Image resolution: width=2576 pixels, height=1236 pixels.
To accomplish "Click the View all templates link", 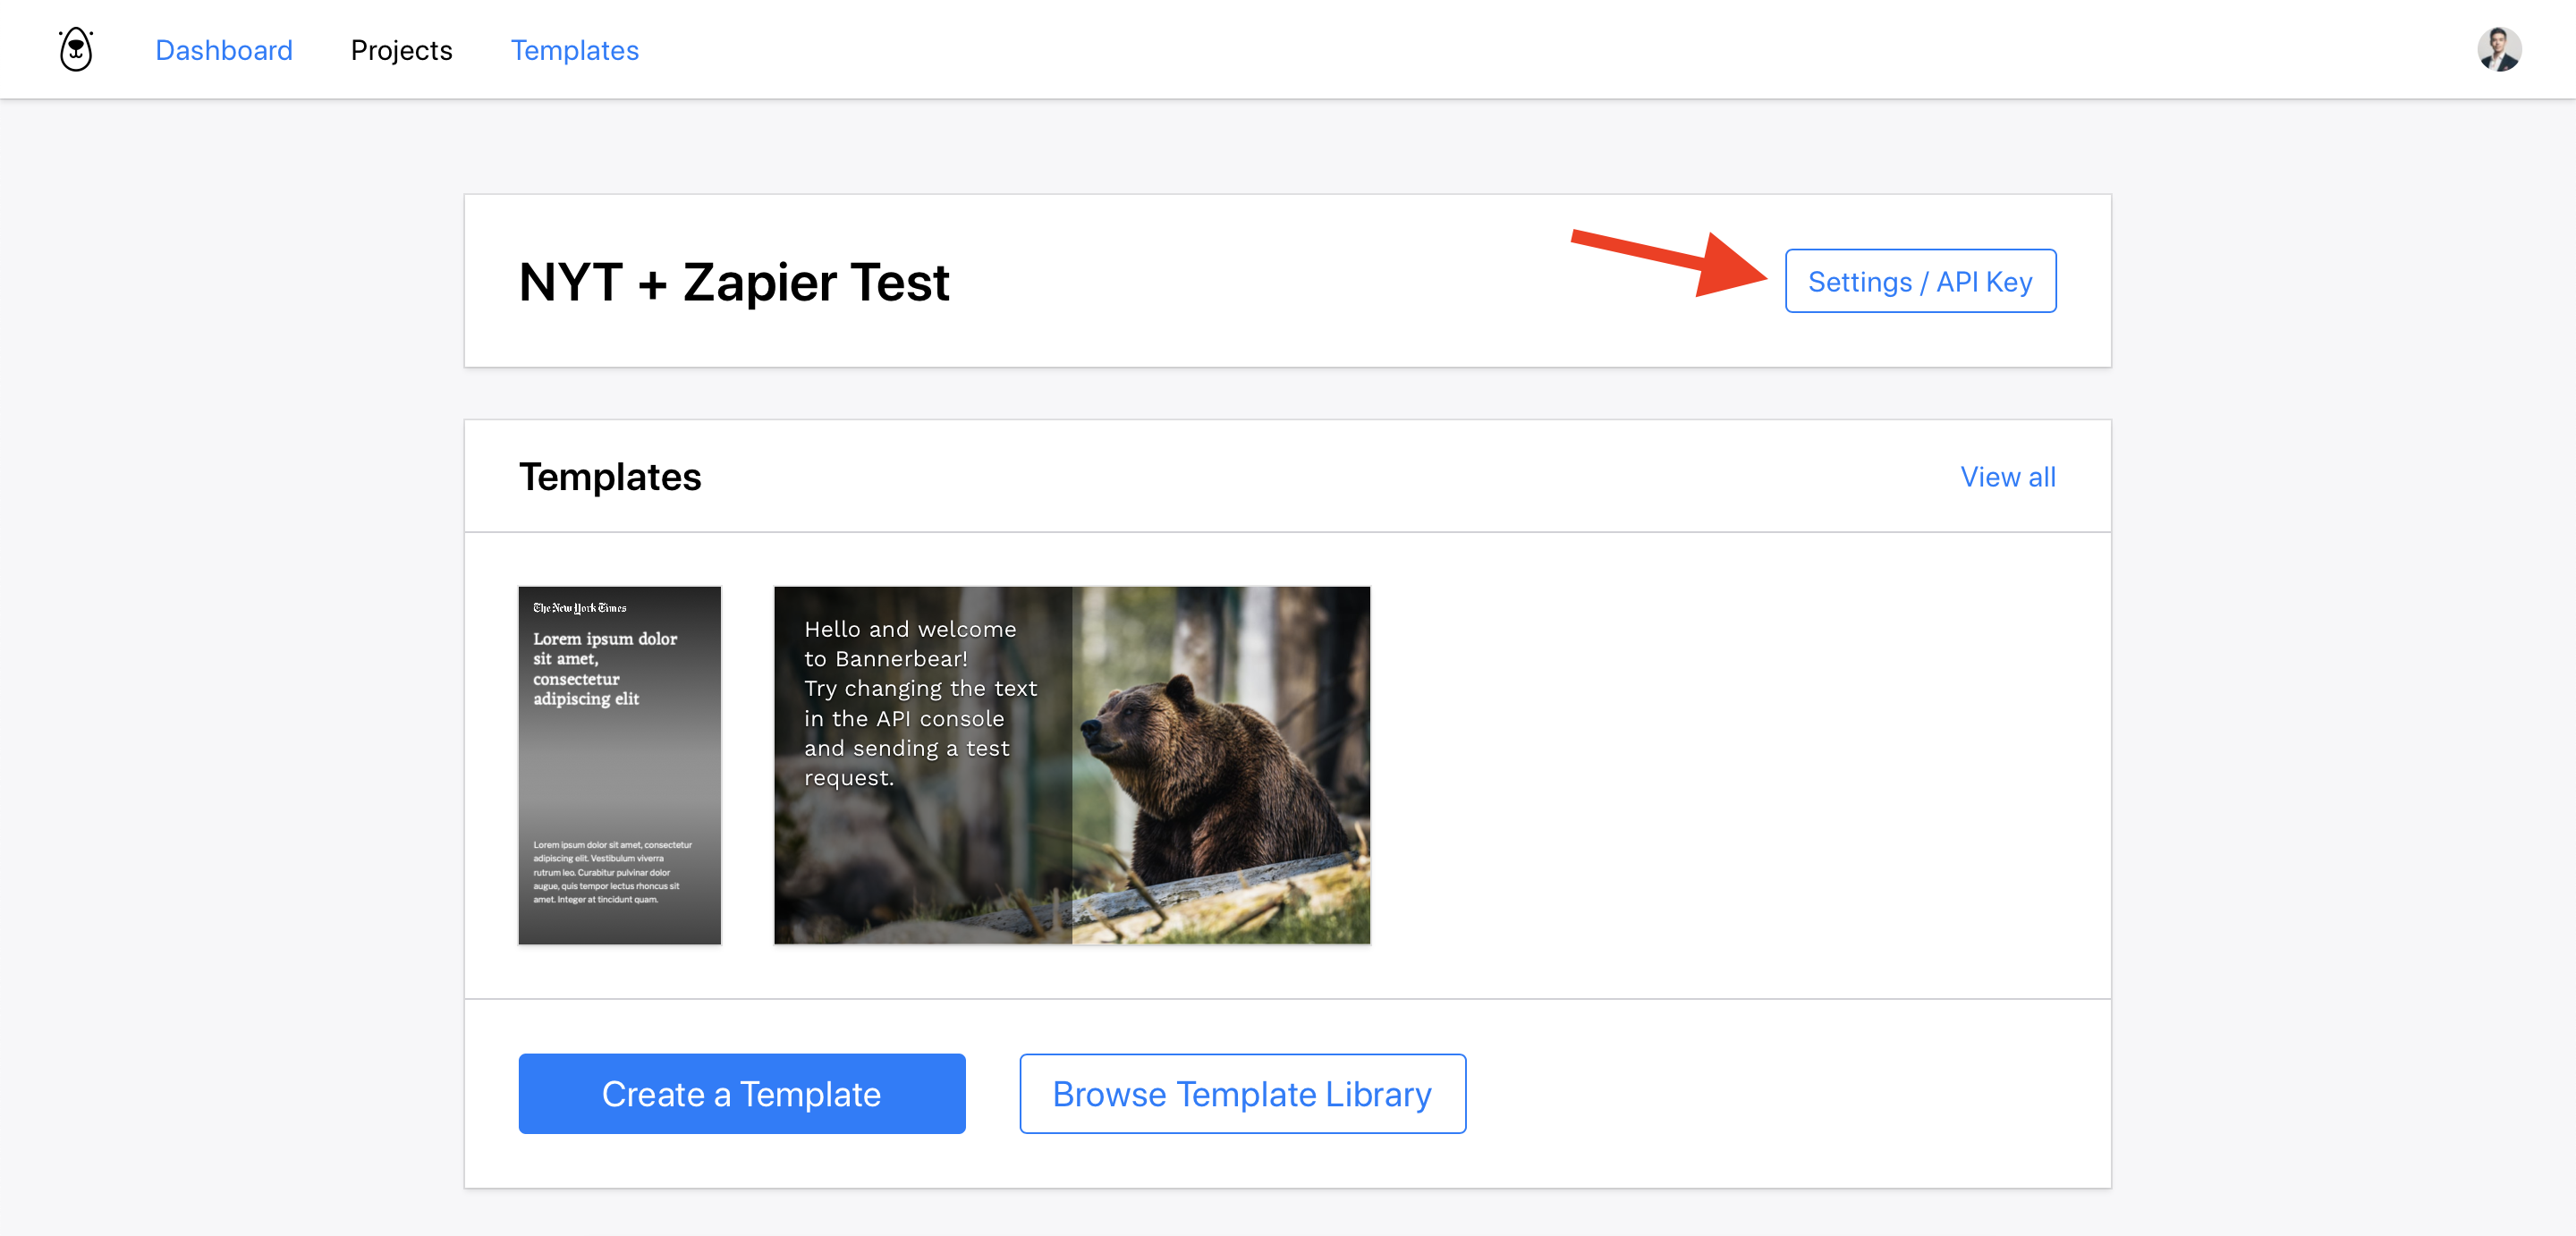I will click(x=2007, y=477).
